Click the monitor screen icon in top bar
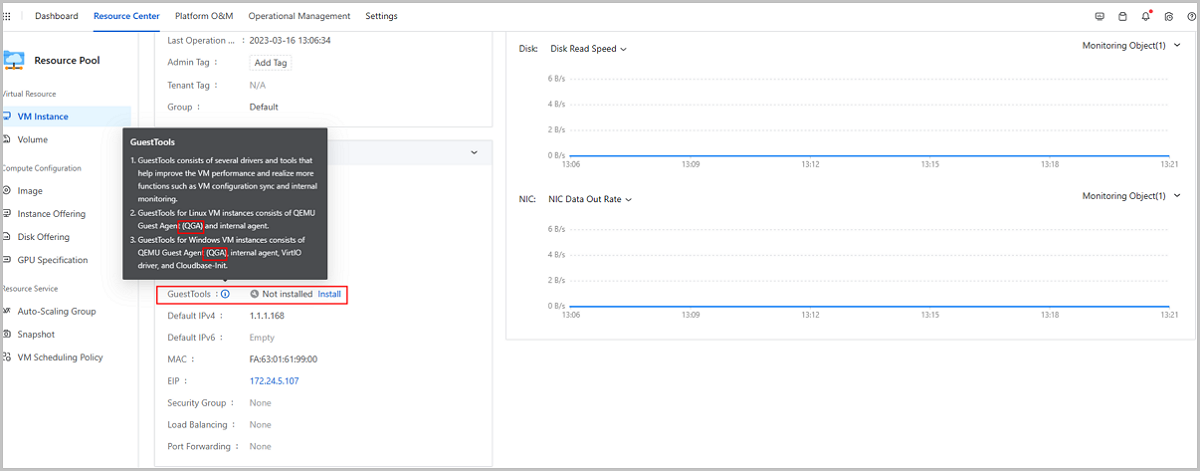Screen dimensions: 1200x471 (x=1100, y=17)
